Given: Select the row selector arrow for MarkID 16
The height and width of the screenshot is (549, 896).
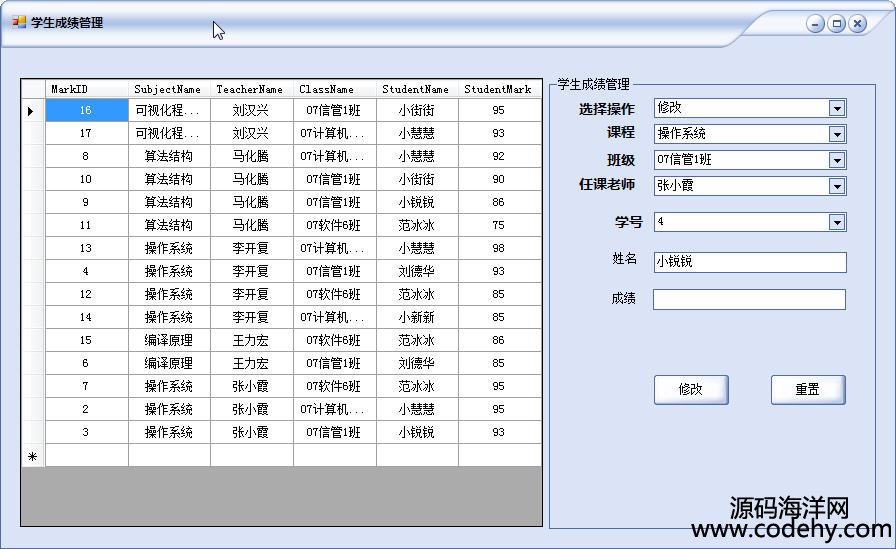Looking at the screenshot, I should (33, 111).
